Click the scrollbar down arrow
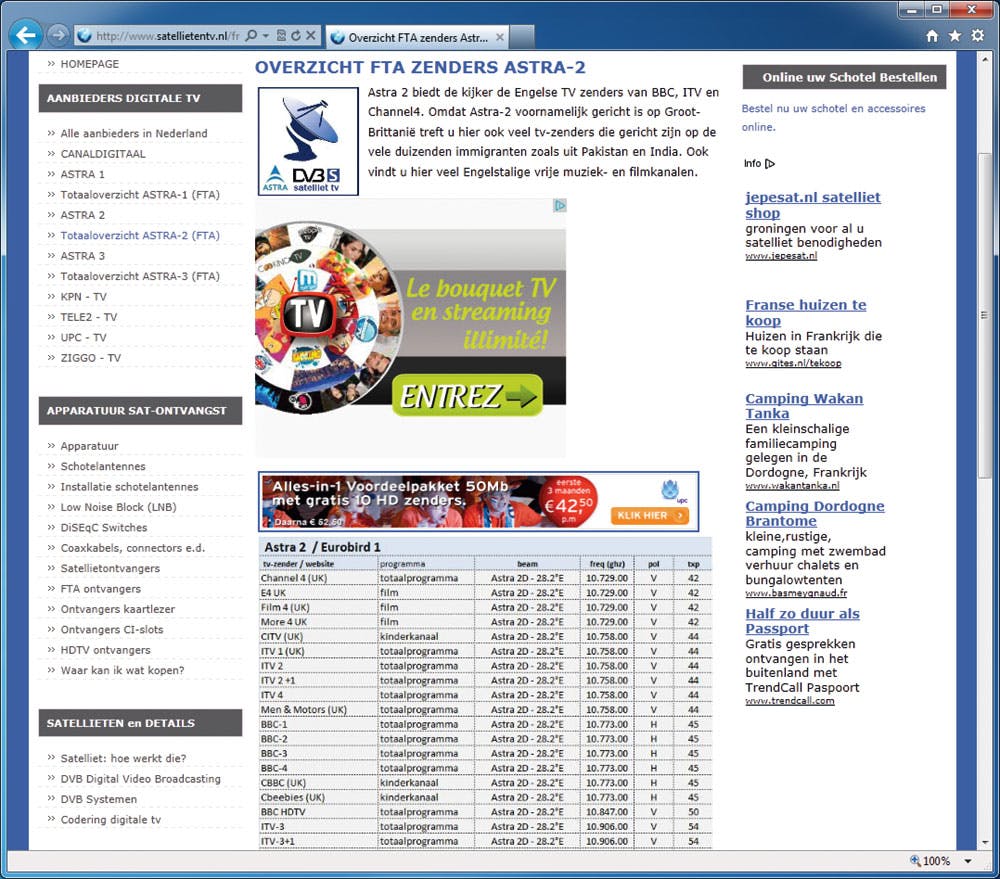 pos(984,842)
